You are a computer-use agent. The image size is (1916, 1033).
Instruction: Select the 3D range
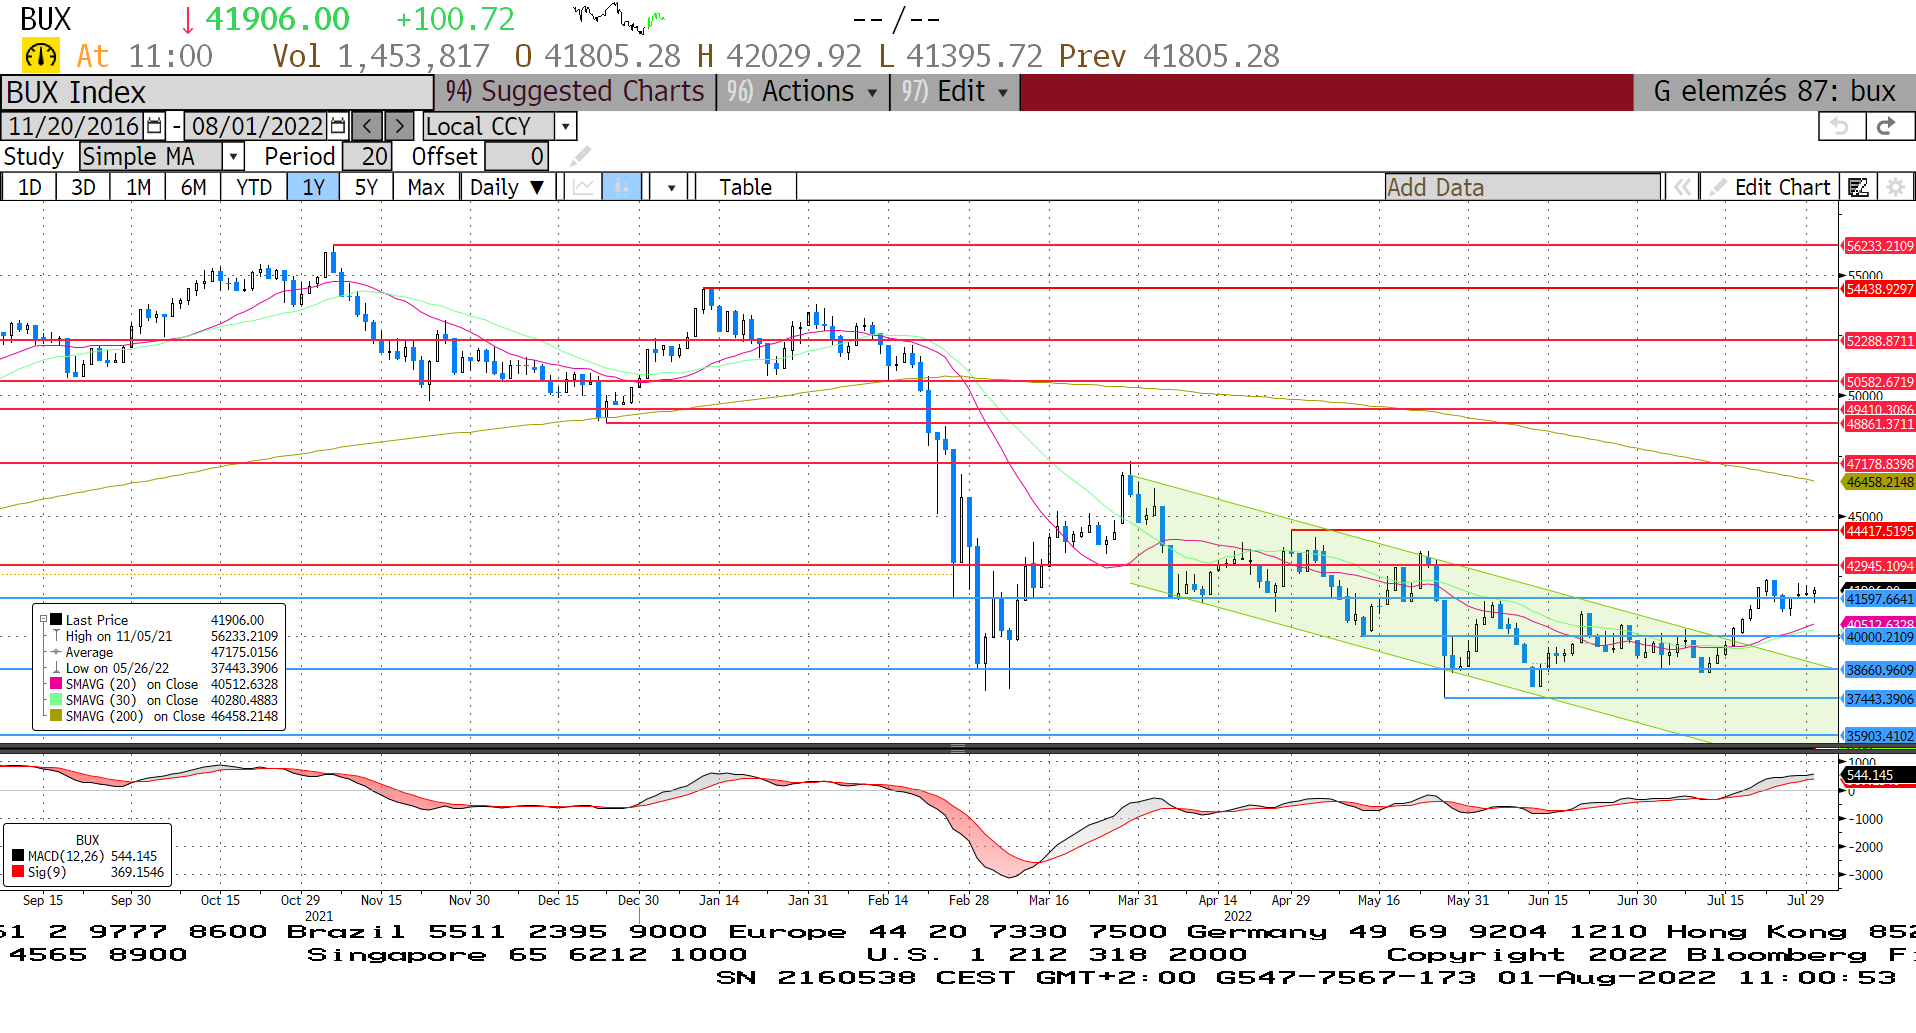pos(83,187)
